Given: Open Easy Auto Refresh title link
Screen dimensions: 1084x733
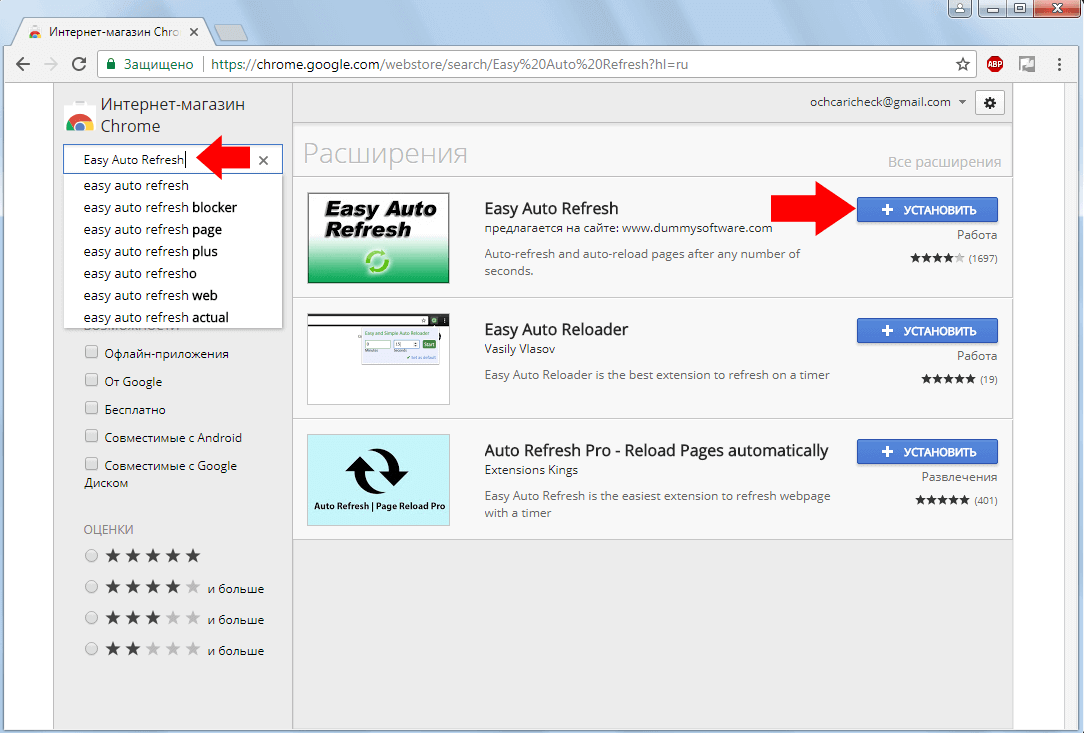Looking at the screenshot, I should tap(551, 209).
